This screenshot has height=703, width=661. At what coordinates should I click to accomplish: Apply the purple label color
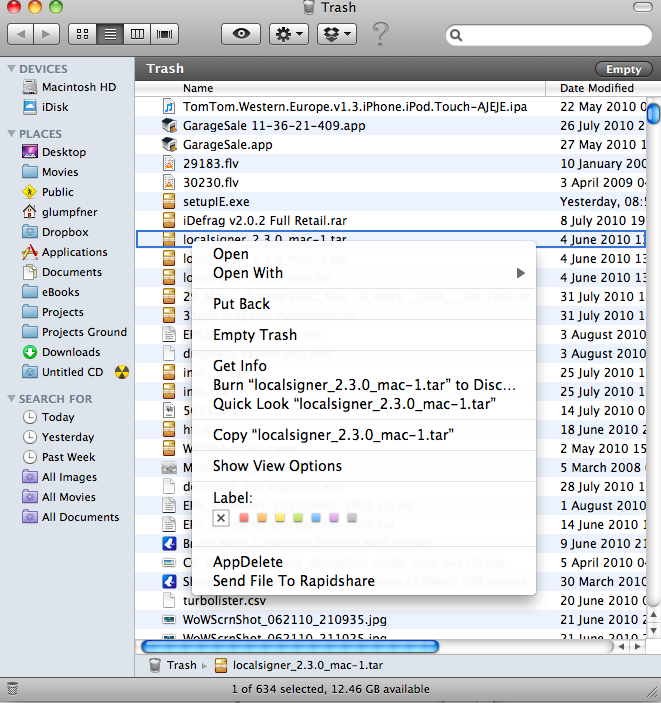[x=334, y=518]
